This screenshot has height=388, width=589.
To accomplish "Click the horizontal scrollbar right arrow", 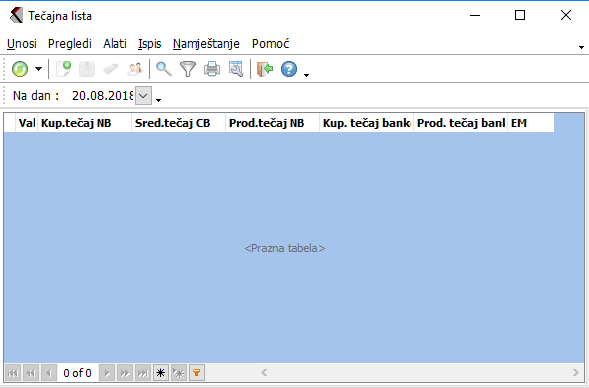I will pos(575,373).
